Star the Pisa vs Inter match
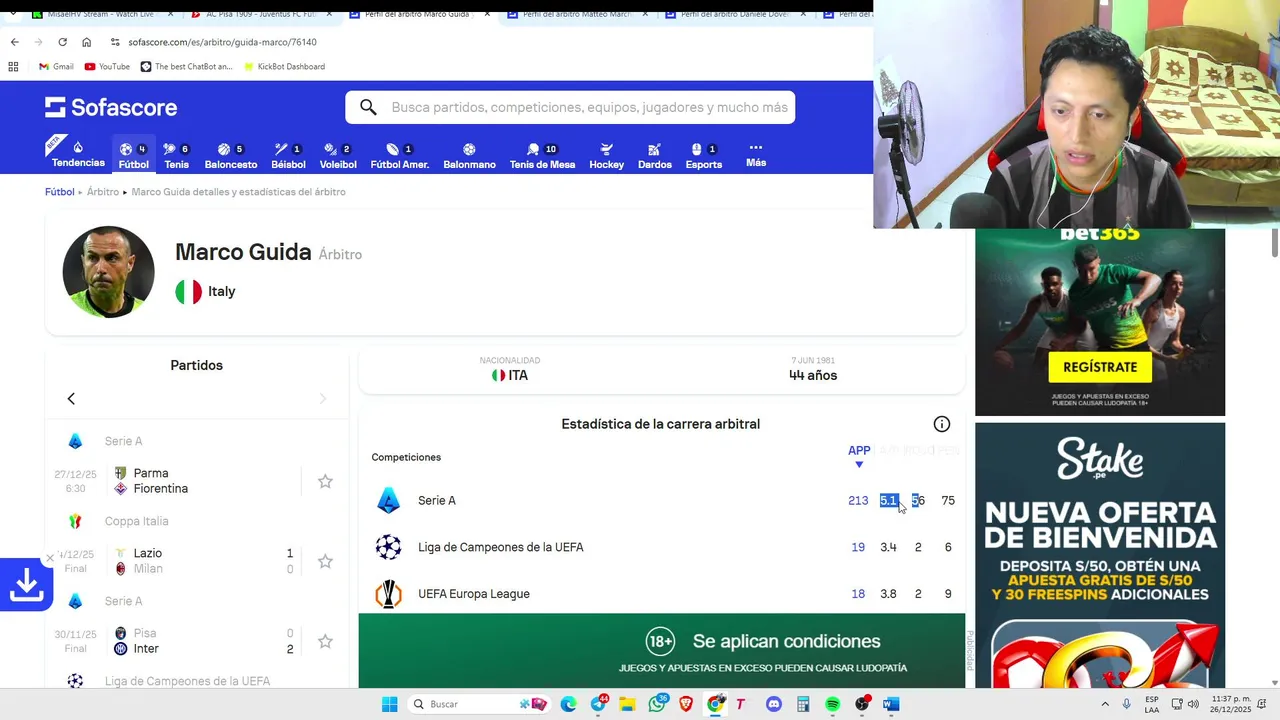This screenshot has width=1280, height=720. (325, 641)
